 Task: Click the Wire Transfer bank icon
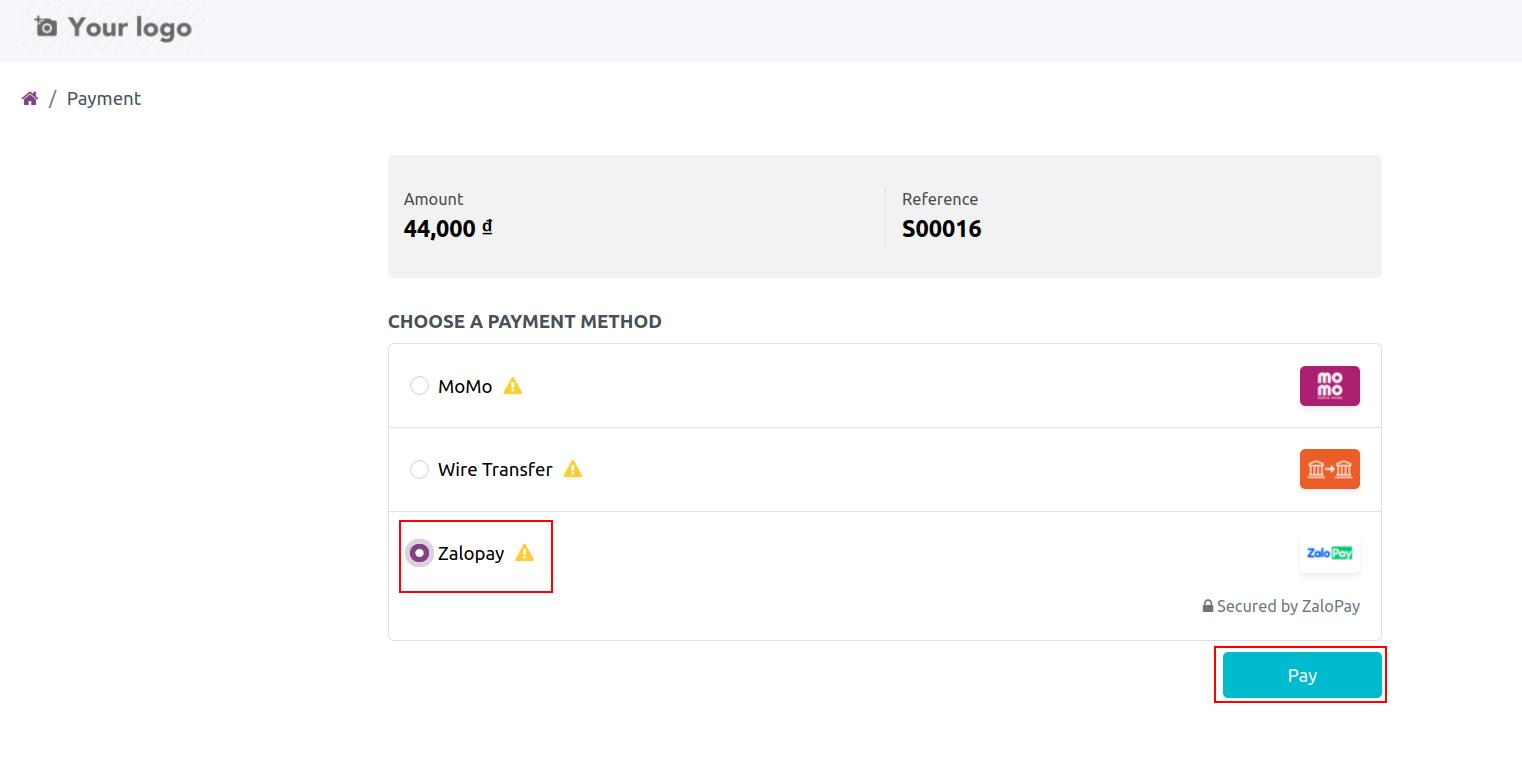(x=1329, y=469)
